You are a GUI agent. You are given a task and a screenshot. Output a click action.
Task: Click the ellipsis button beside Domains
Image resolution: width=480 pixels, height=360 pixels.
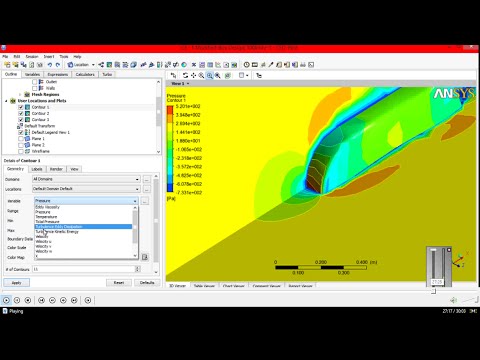(147, 179)
